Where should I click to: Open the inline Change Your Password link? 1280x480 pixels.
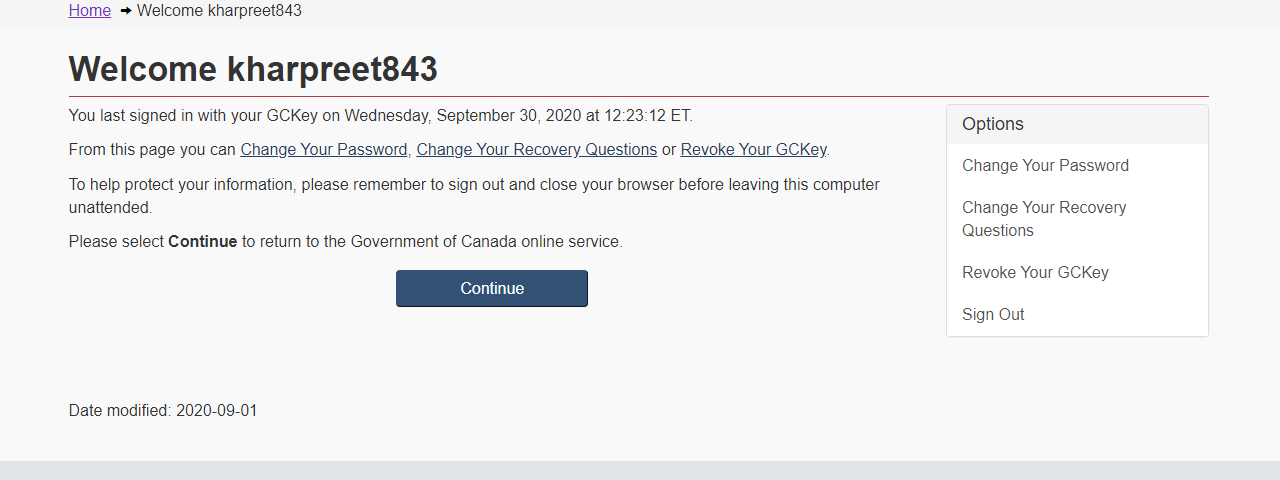(324, 150)
